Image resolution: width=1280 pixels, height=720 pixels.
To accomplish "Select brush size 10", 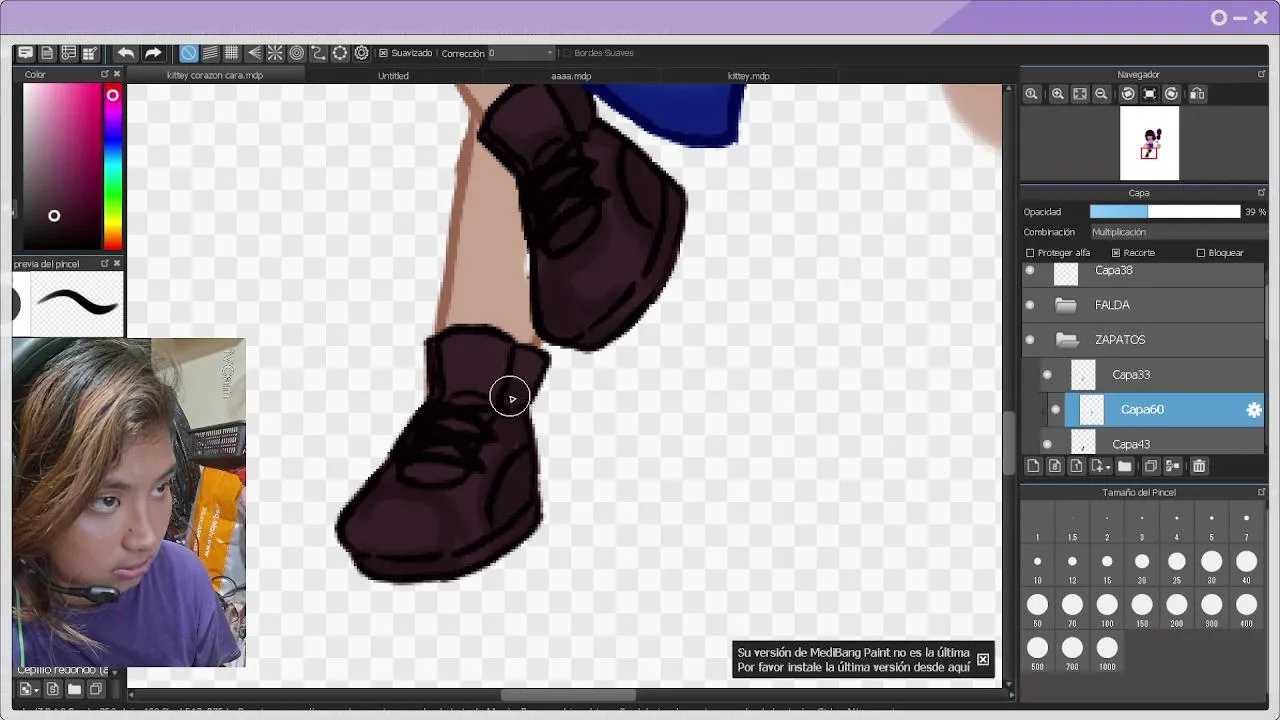I will tap(1038, 568).
